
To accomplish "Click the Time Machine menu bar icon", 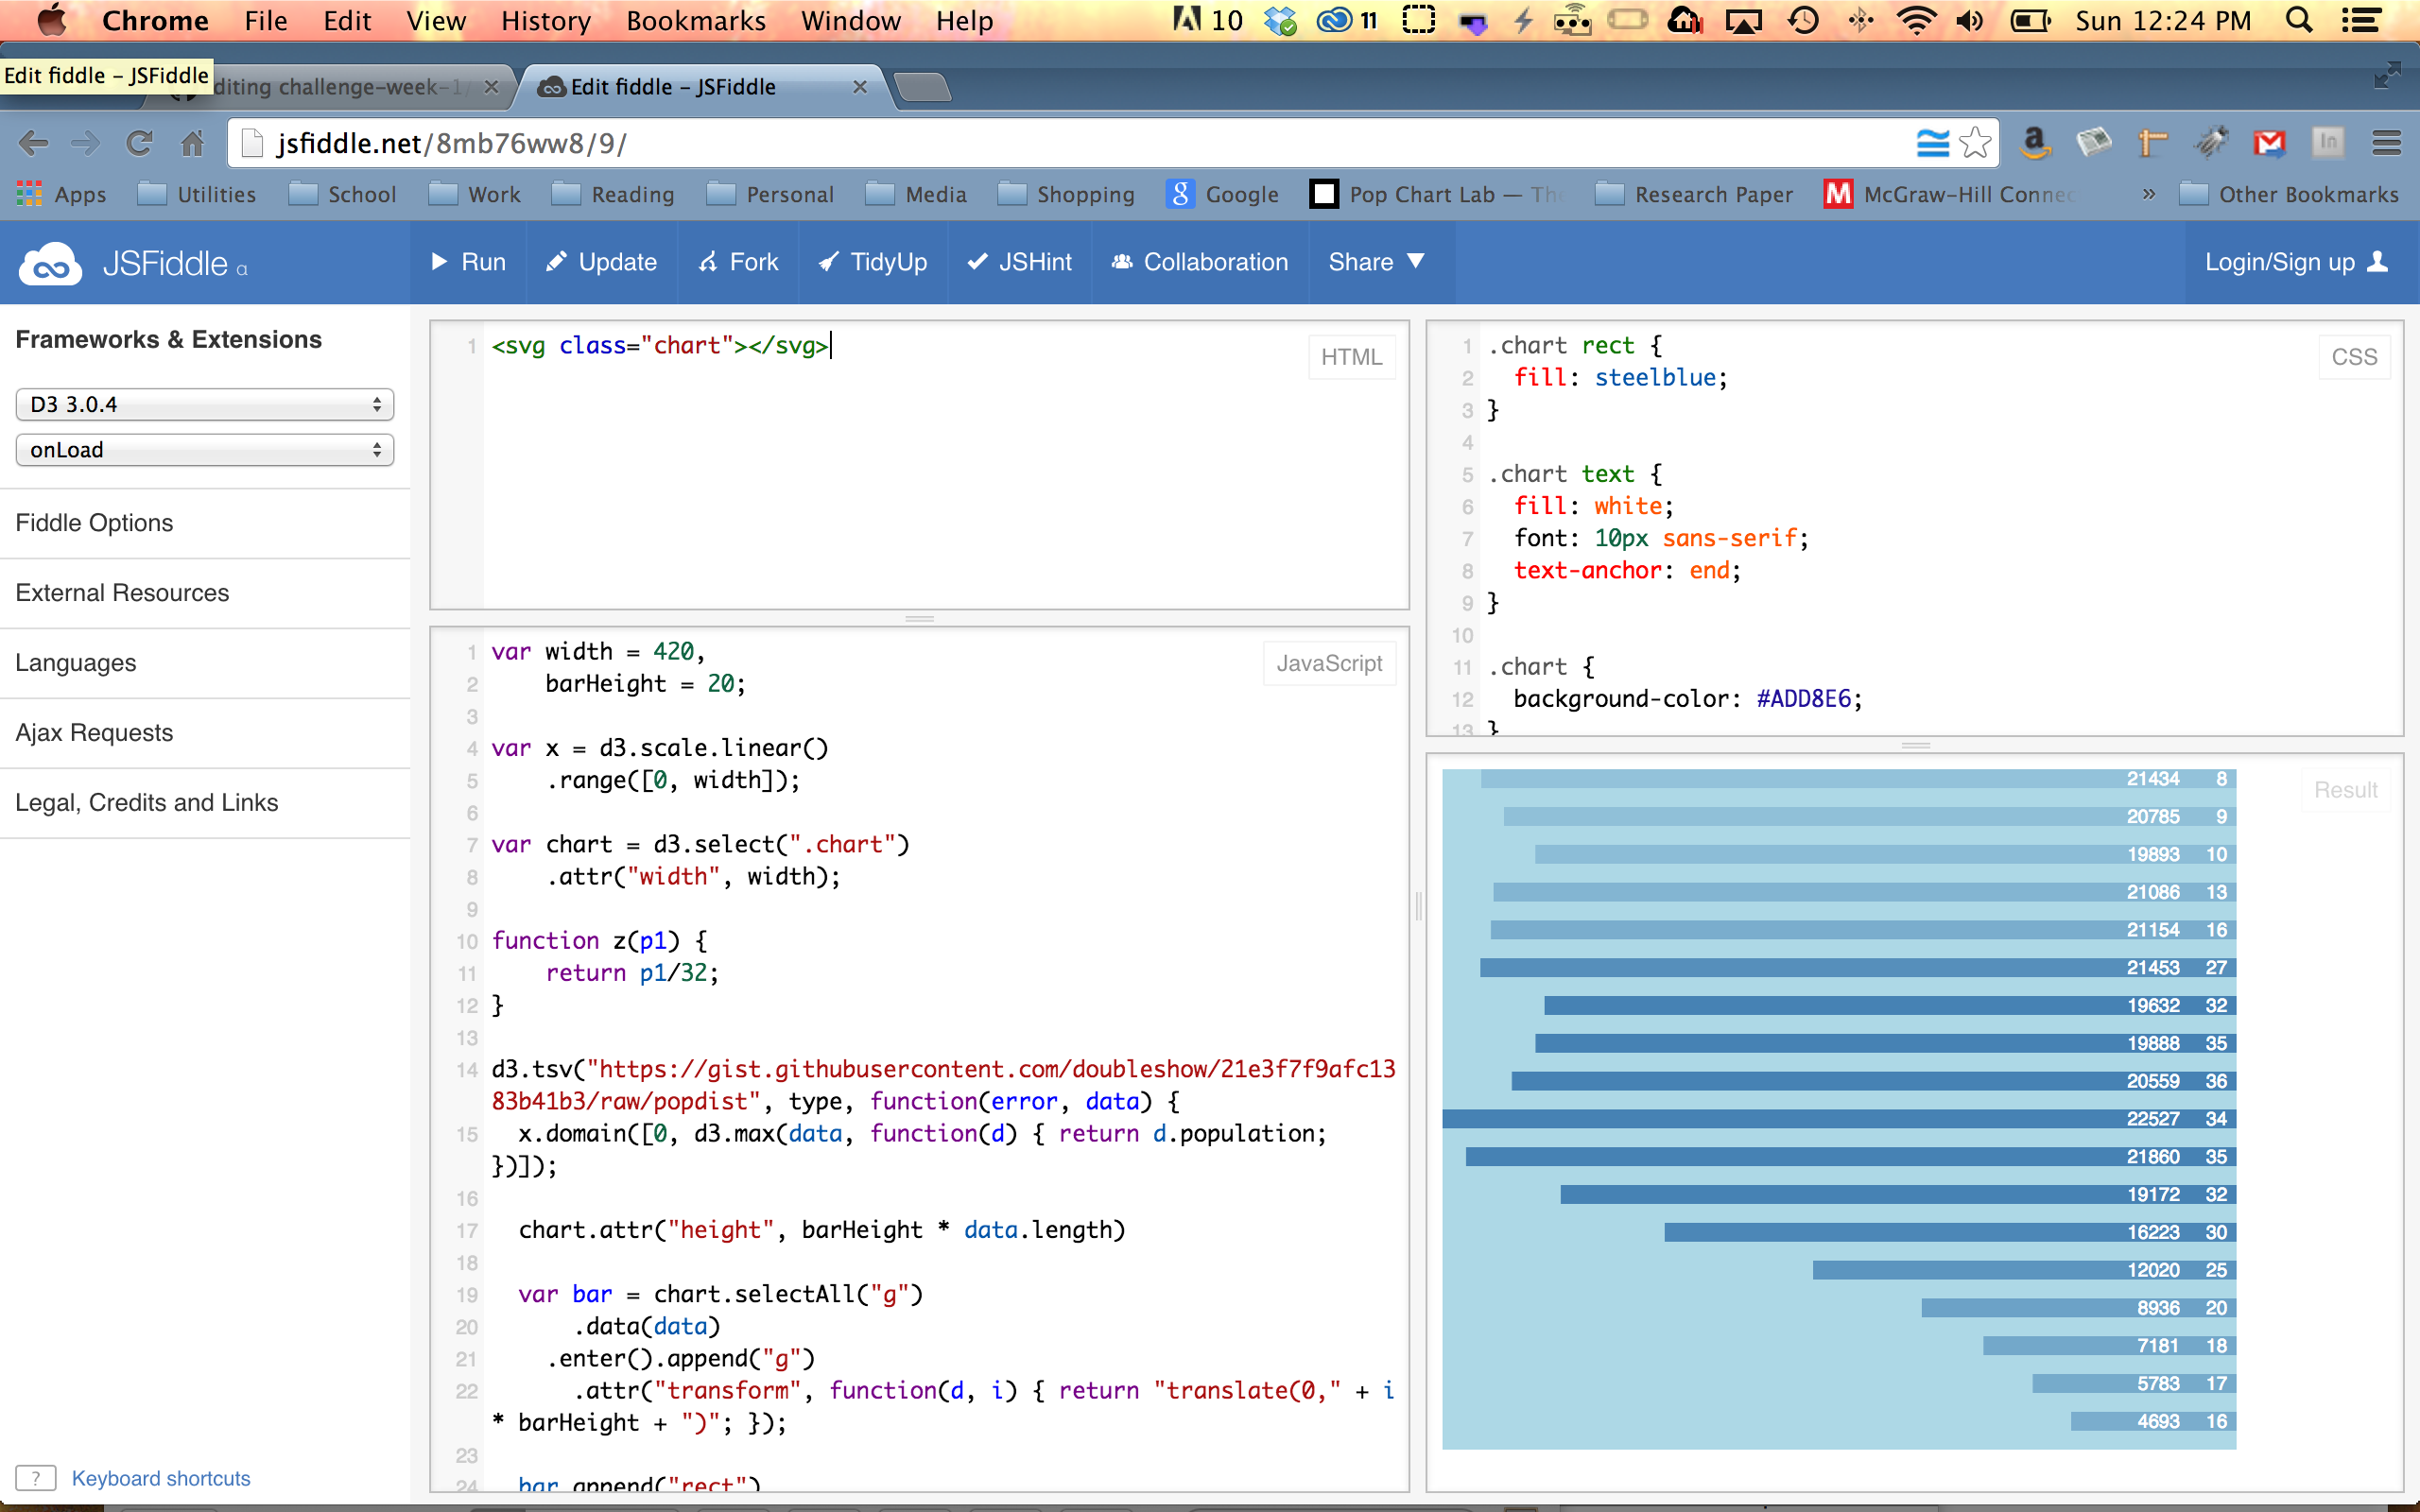I will pos(1803,20).
